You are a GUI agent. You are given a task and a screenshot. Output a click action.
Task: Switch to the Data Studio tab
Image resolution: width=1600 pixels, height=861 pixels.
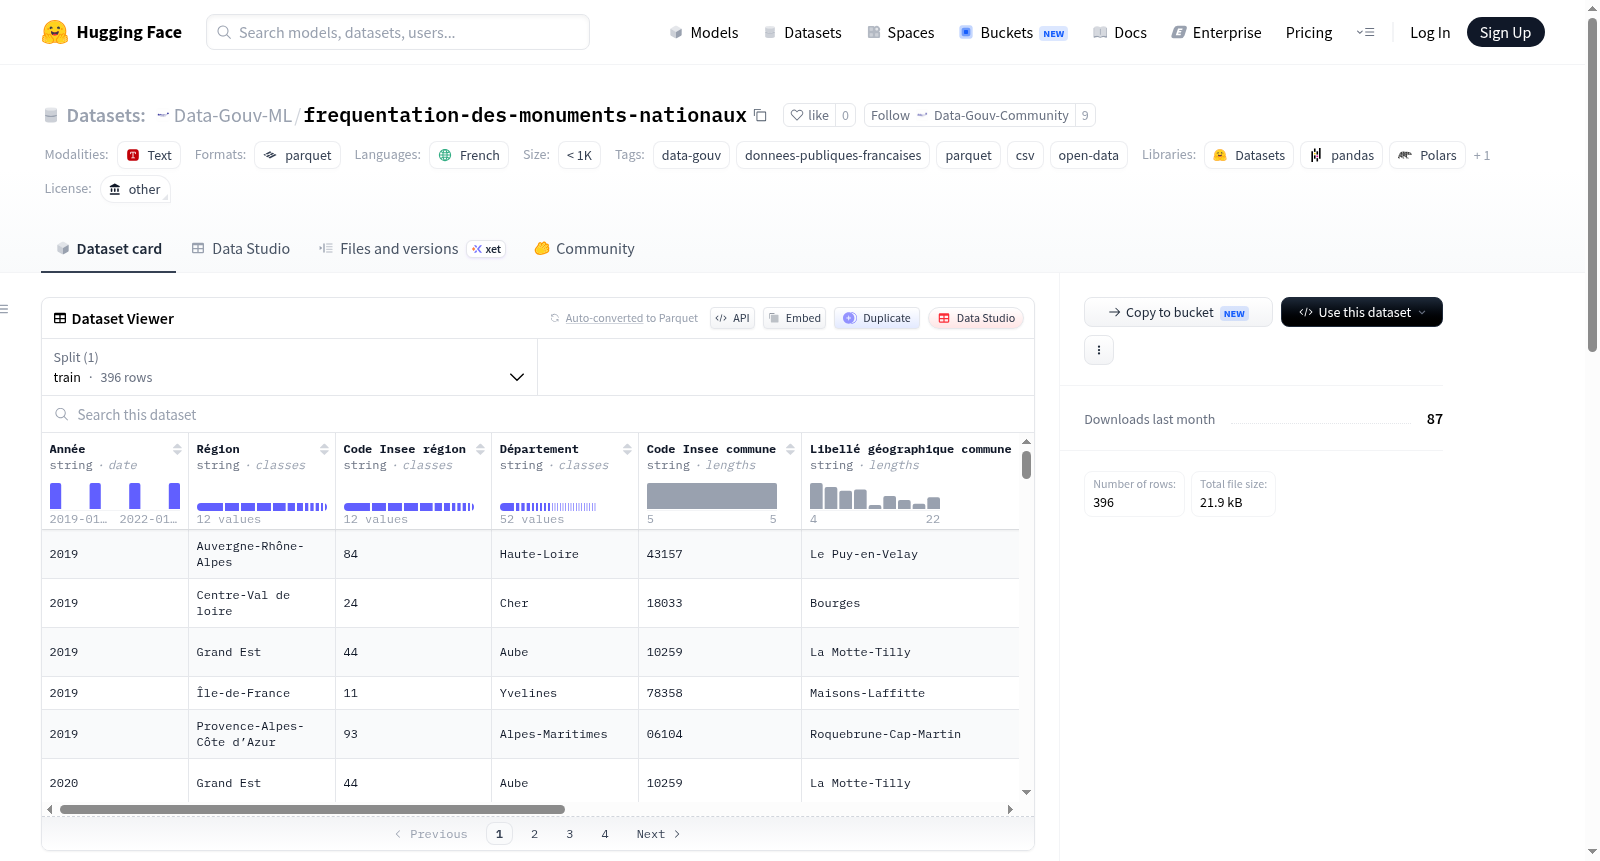click(241, 249)
